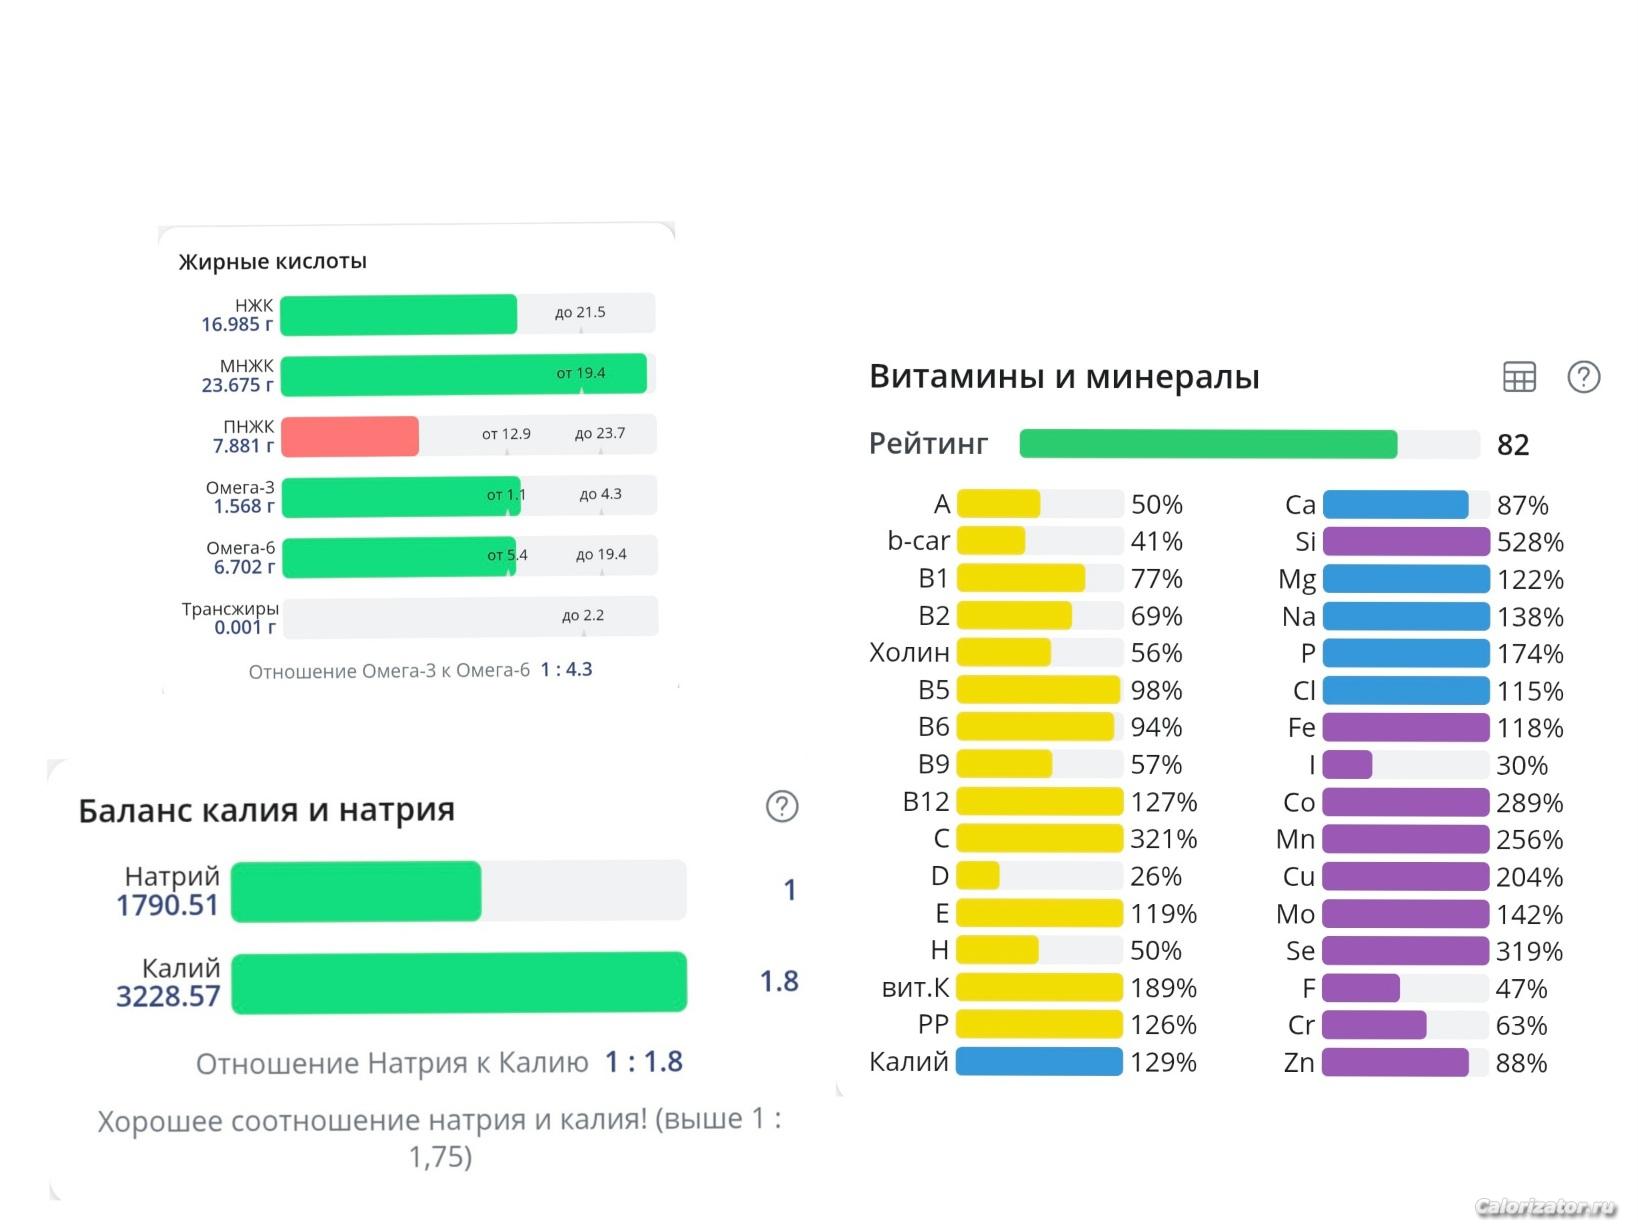Select the НЖК saturated fats bar
The image size is (1638, 1228).
tap(398, 314)
